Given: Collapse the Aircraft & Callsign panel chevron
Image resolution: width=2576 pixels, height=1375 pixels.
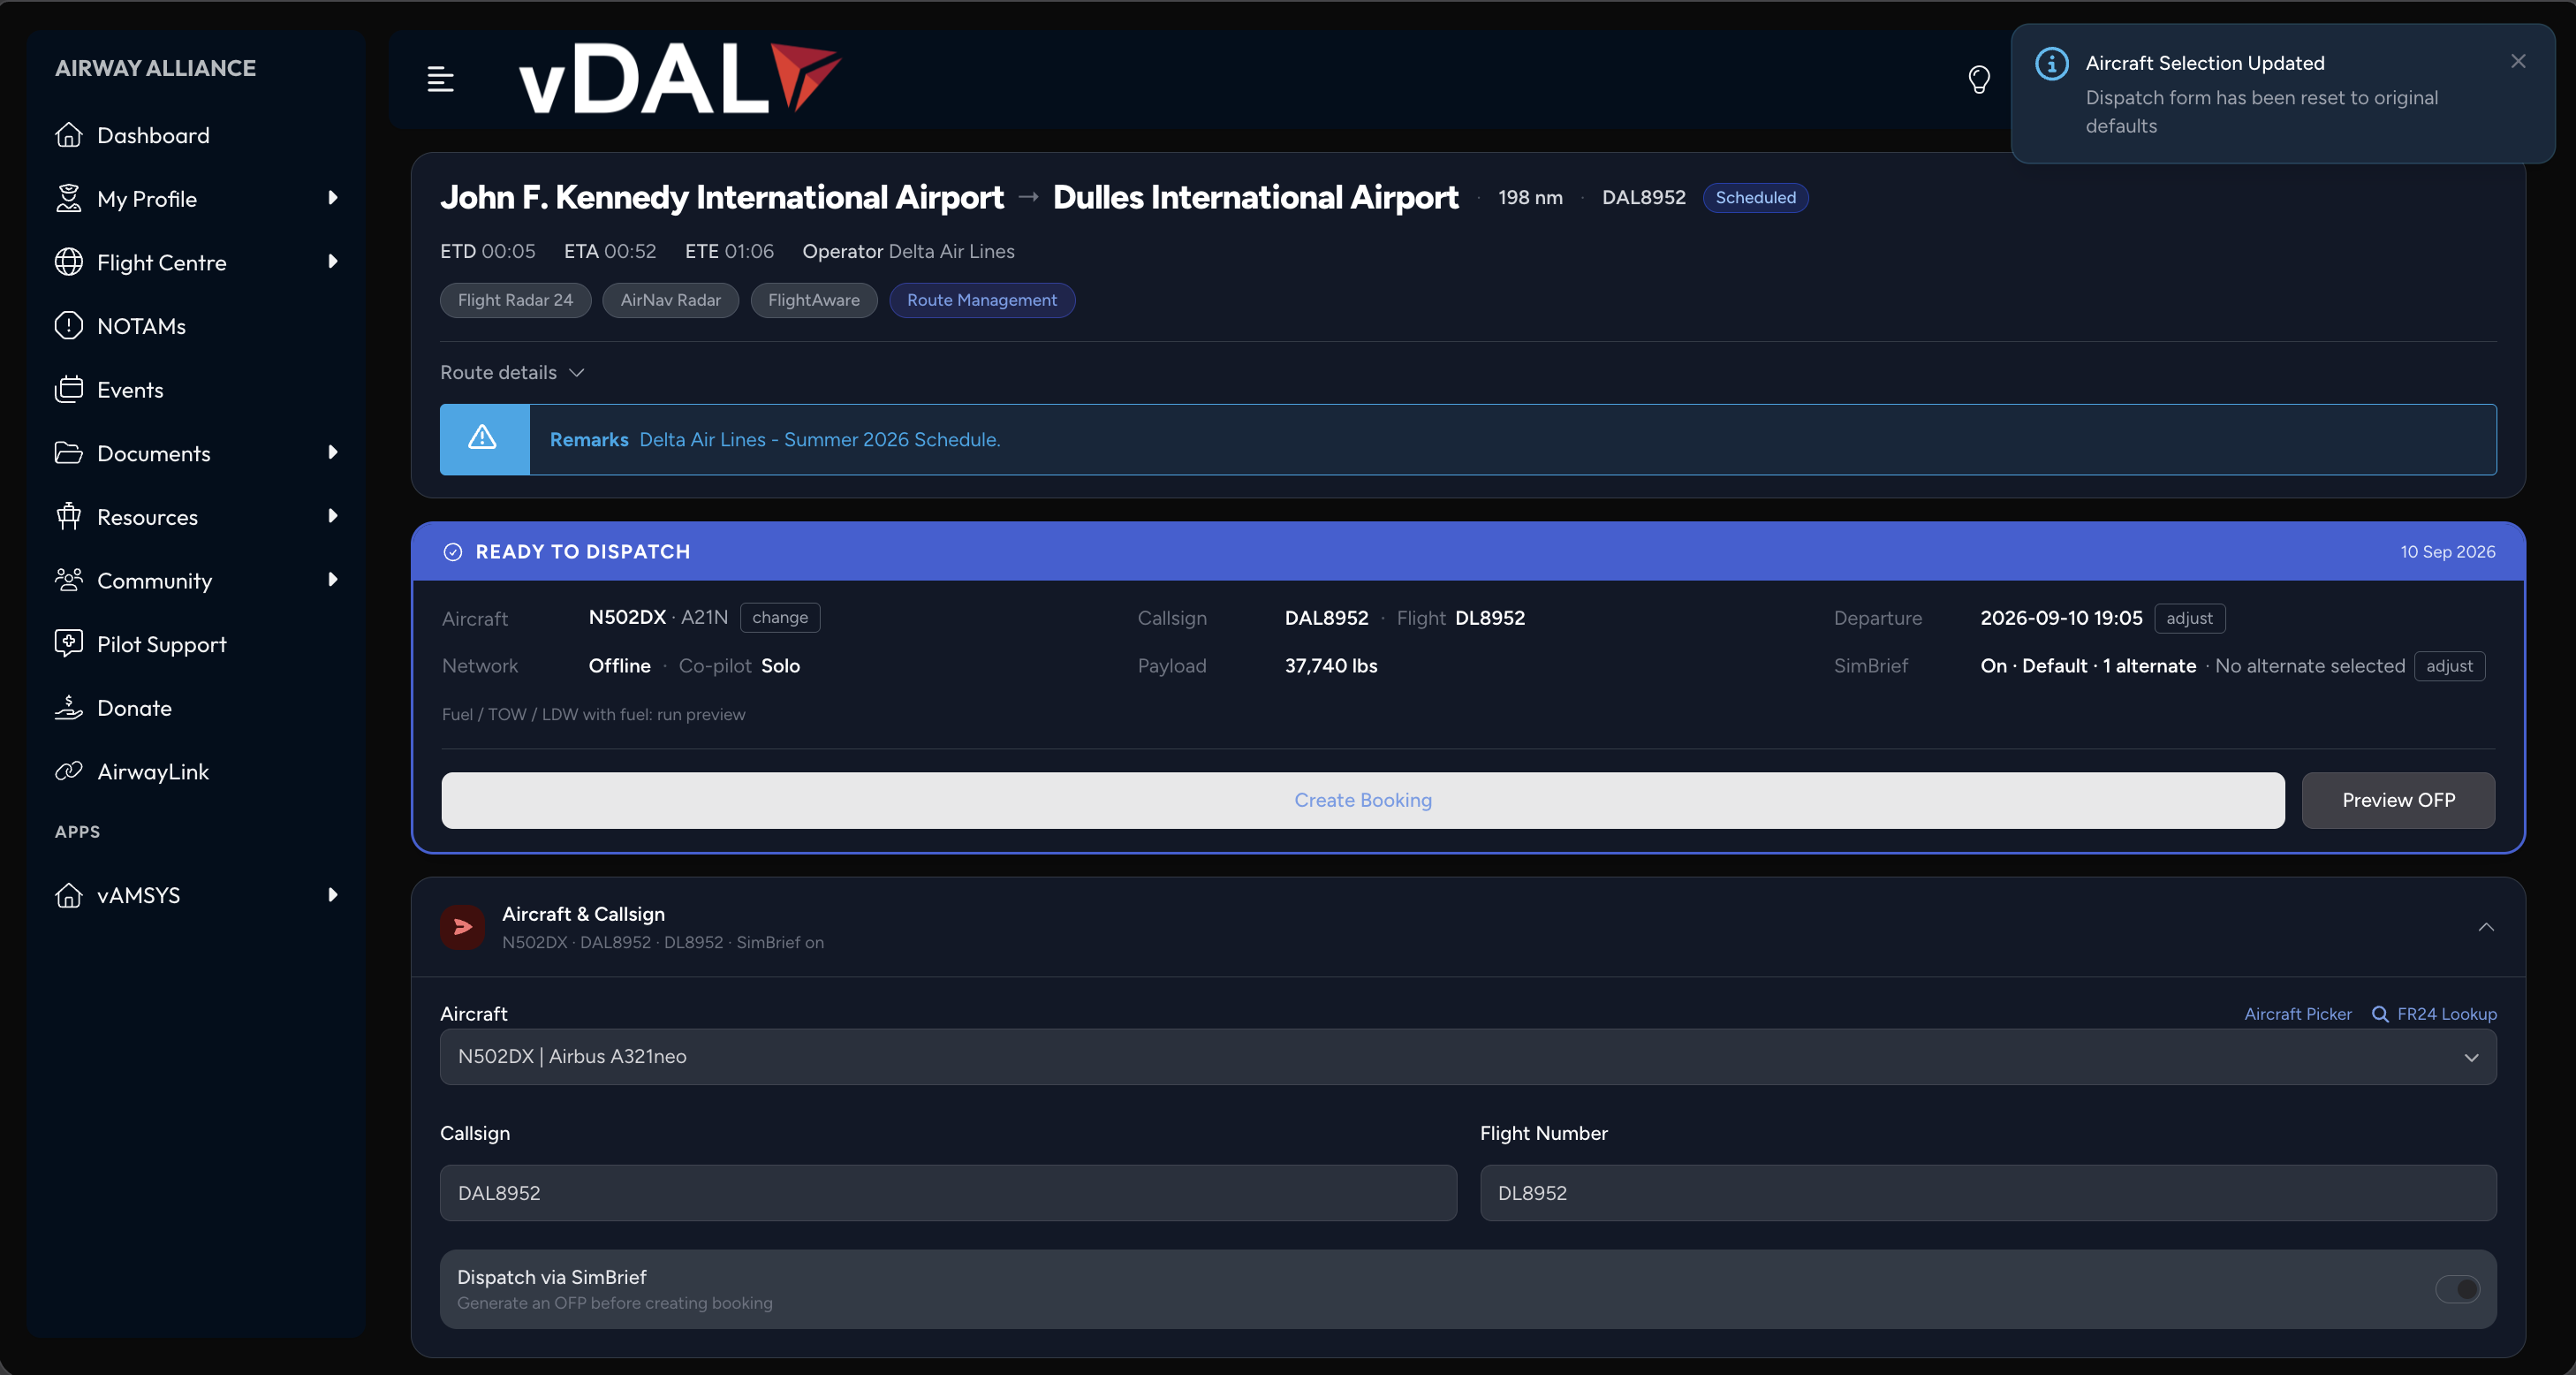Looking at the screenshot, I should coord(2486,927).
